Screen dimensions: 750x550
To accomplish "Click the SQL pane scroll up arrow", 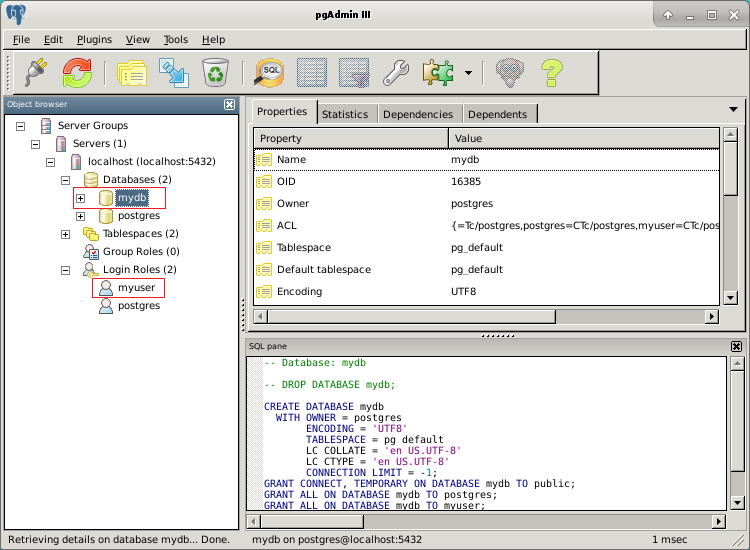I will pos(738,363).
